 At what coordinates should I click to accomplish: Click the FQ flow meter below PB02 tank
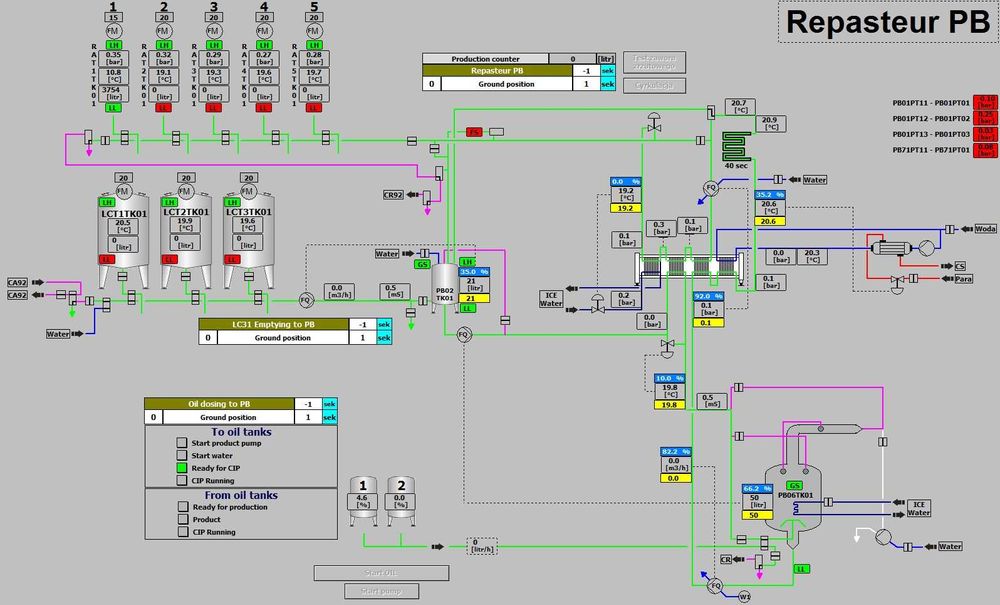(x=464, y=334)
